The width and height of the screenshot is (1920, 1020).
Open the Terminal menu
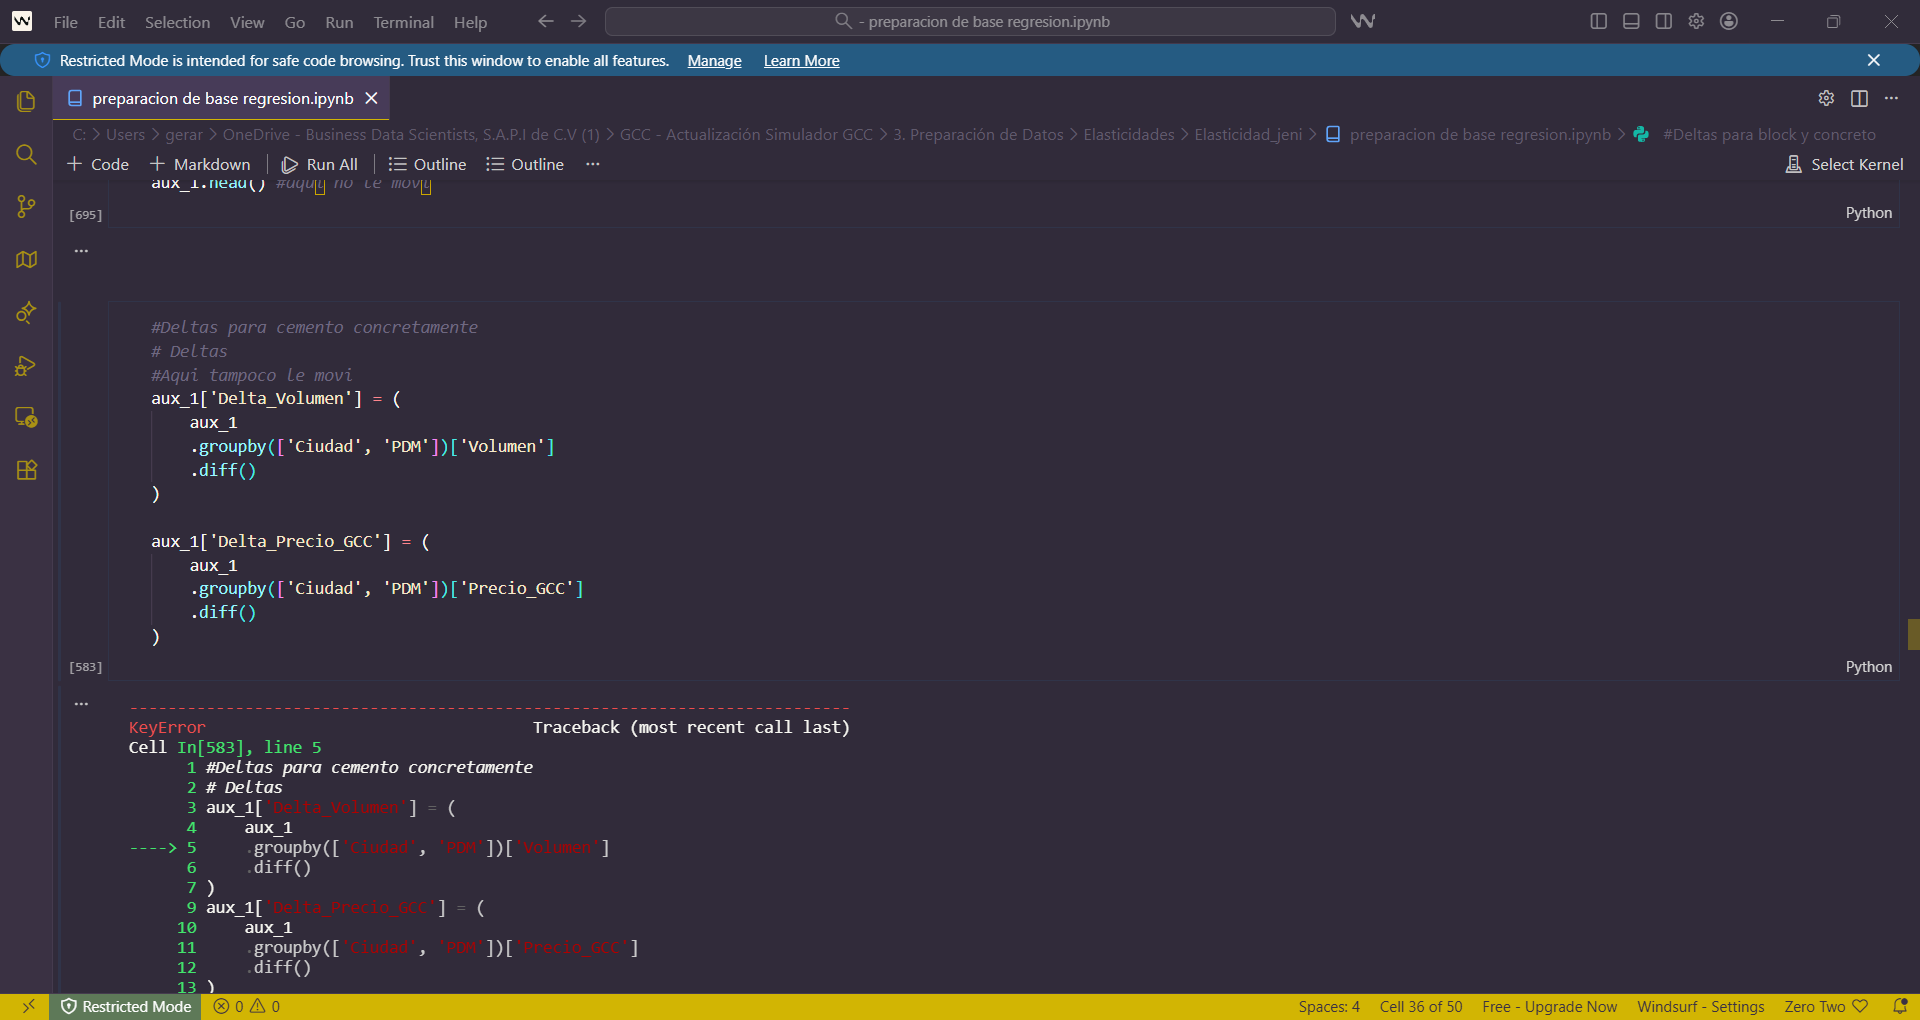(403, 22)
